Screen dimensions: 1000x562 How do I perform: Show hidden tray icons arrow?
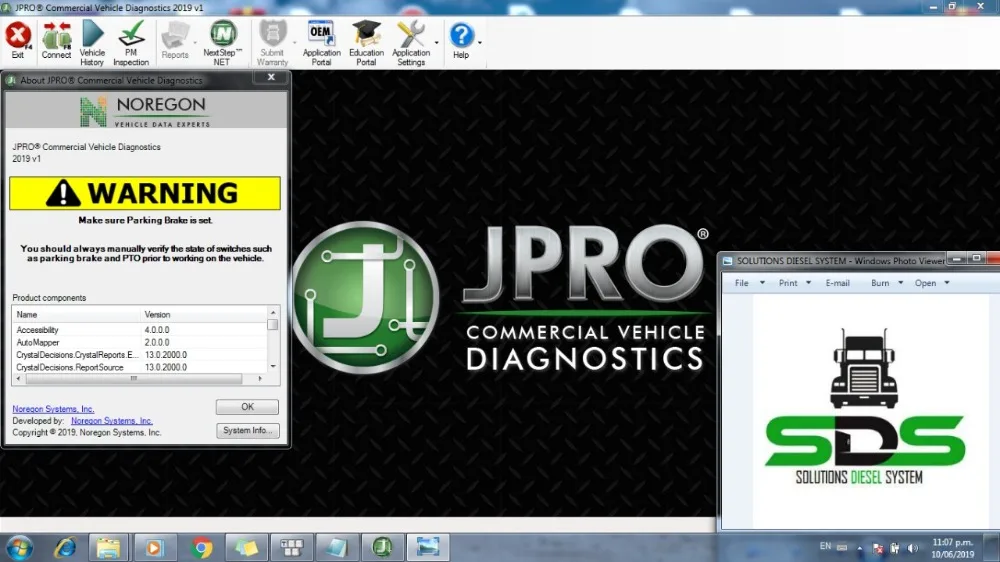click(x=860, y=548)
